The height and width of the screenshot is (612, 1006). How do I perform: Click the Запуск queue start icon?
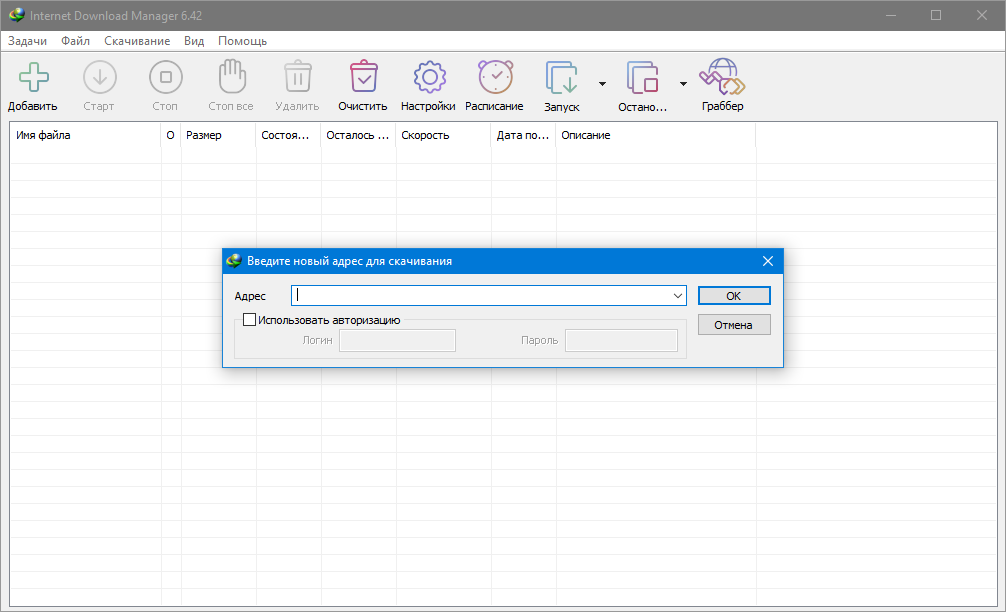561,78
